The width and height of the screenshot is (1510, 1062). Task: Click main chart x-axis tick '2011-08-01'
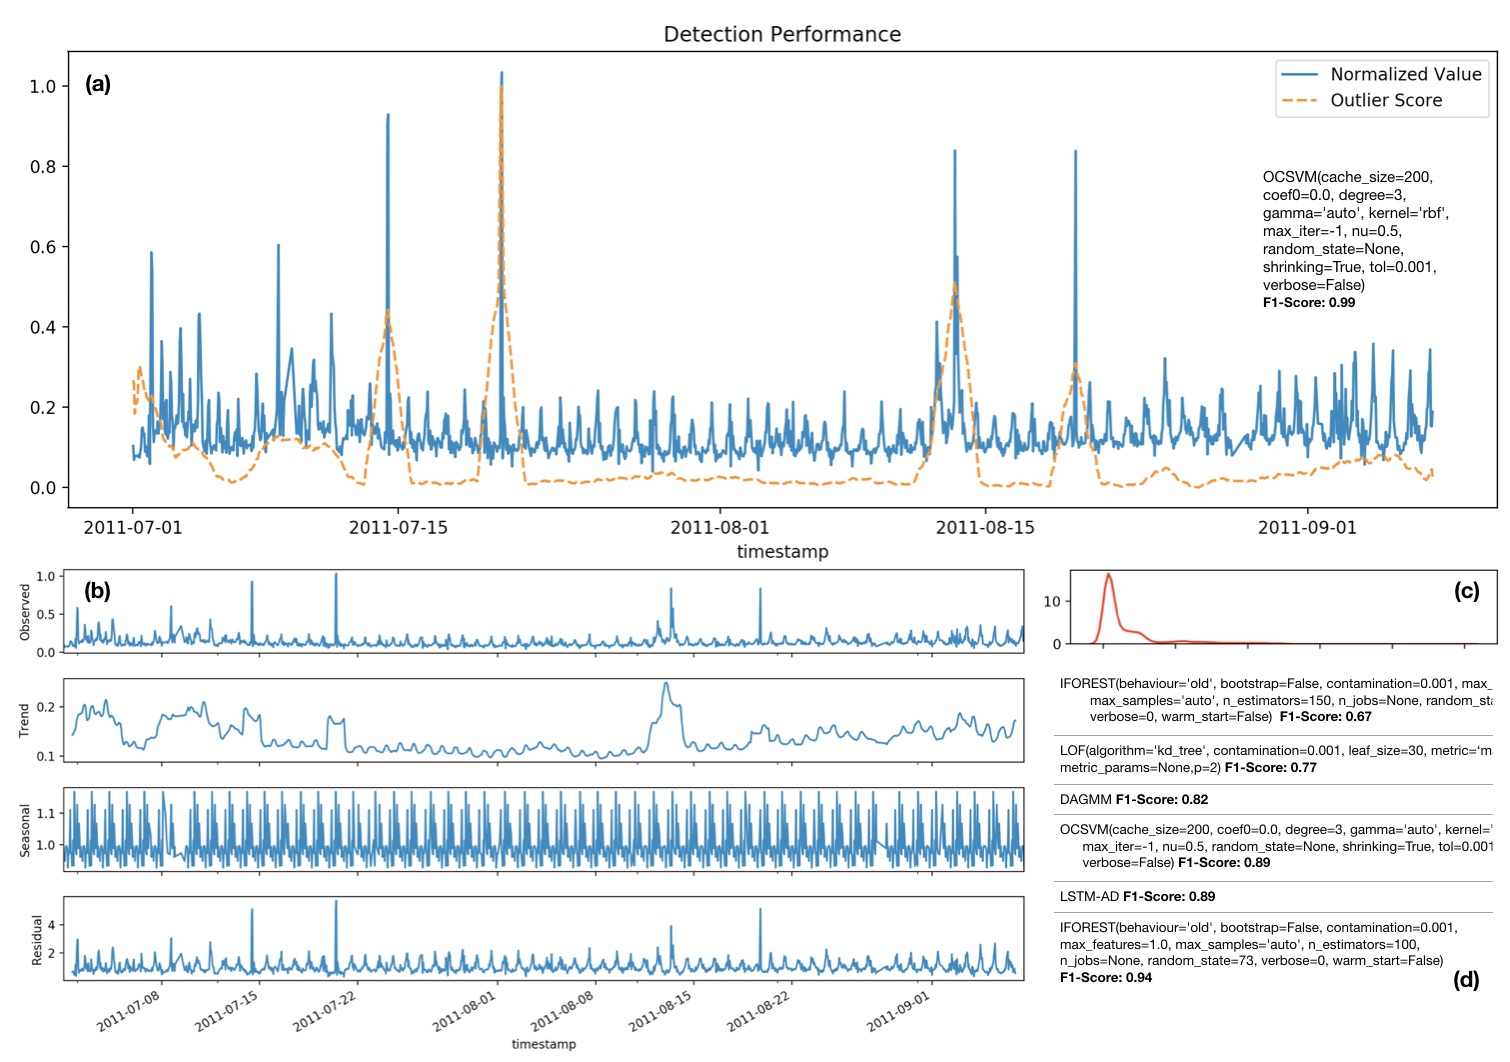pyautogui.click(x=719, y=527)
